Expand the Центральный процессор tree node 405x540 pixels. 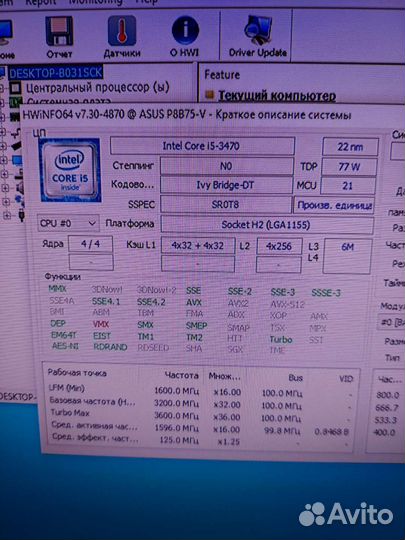point(2,88)
